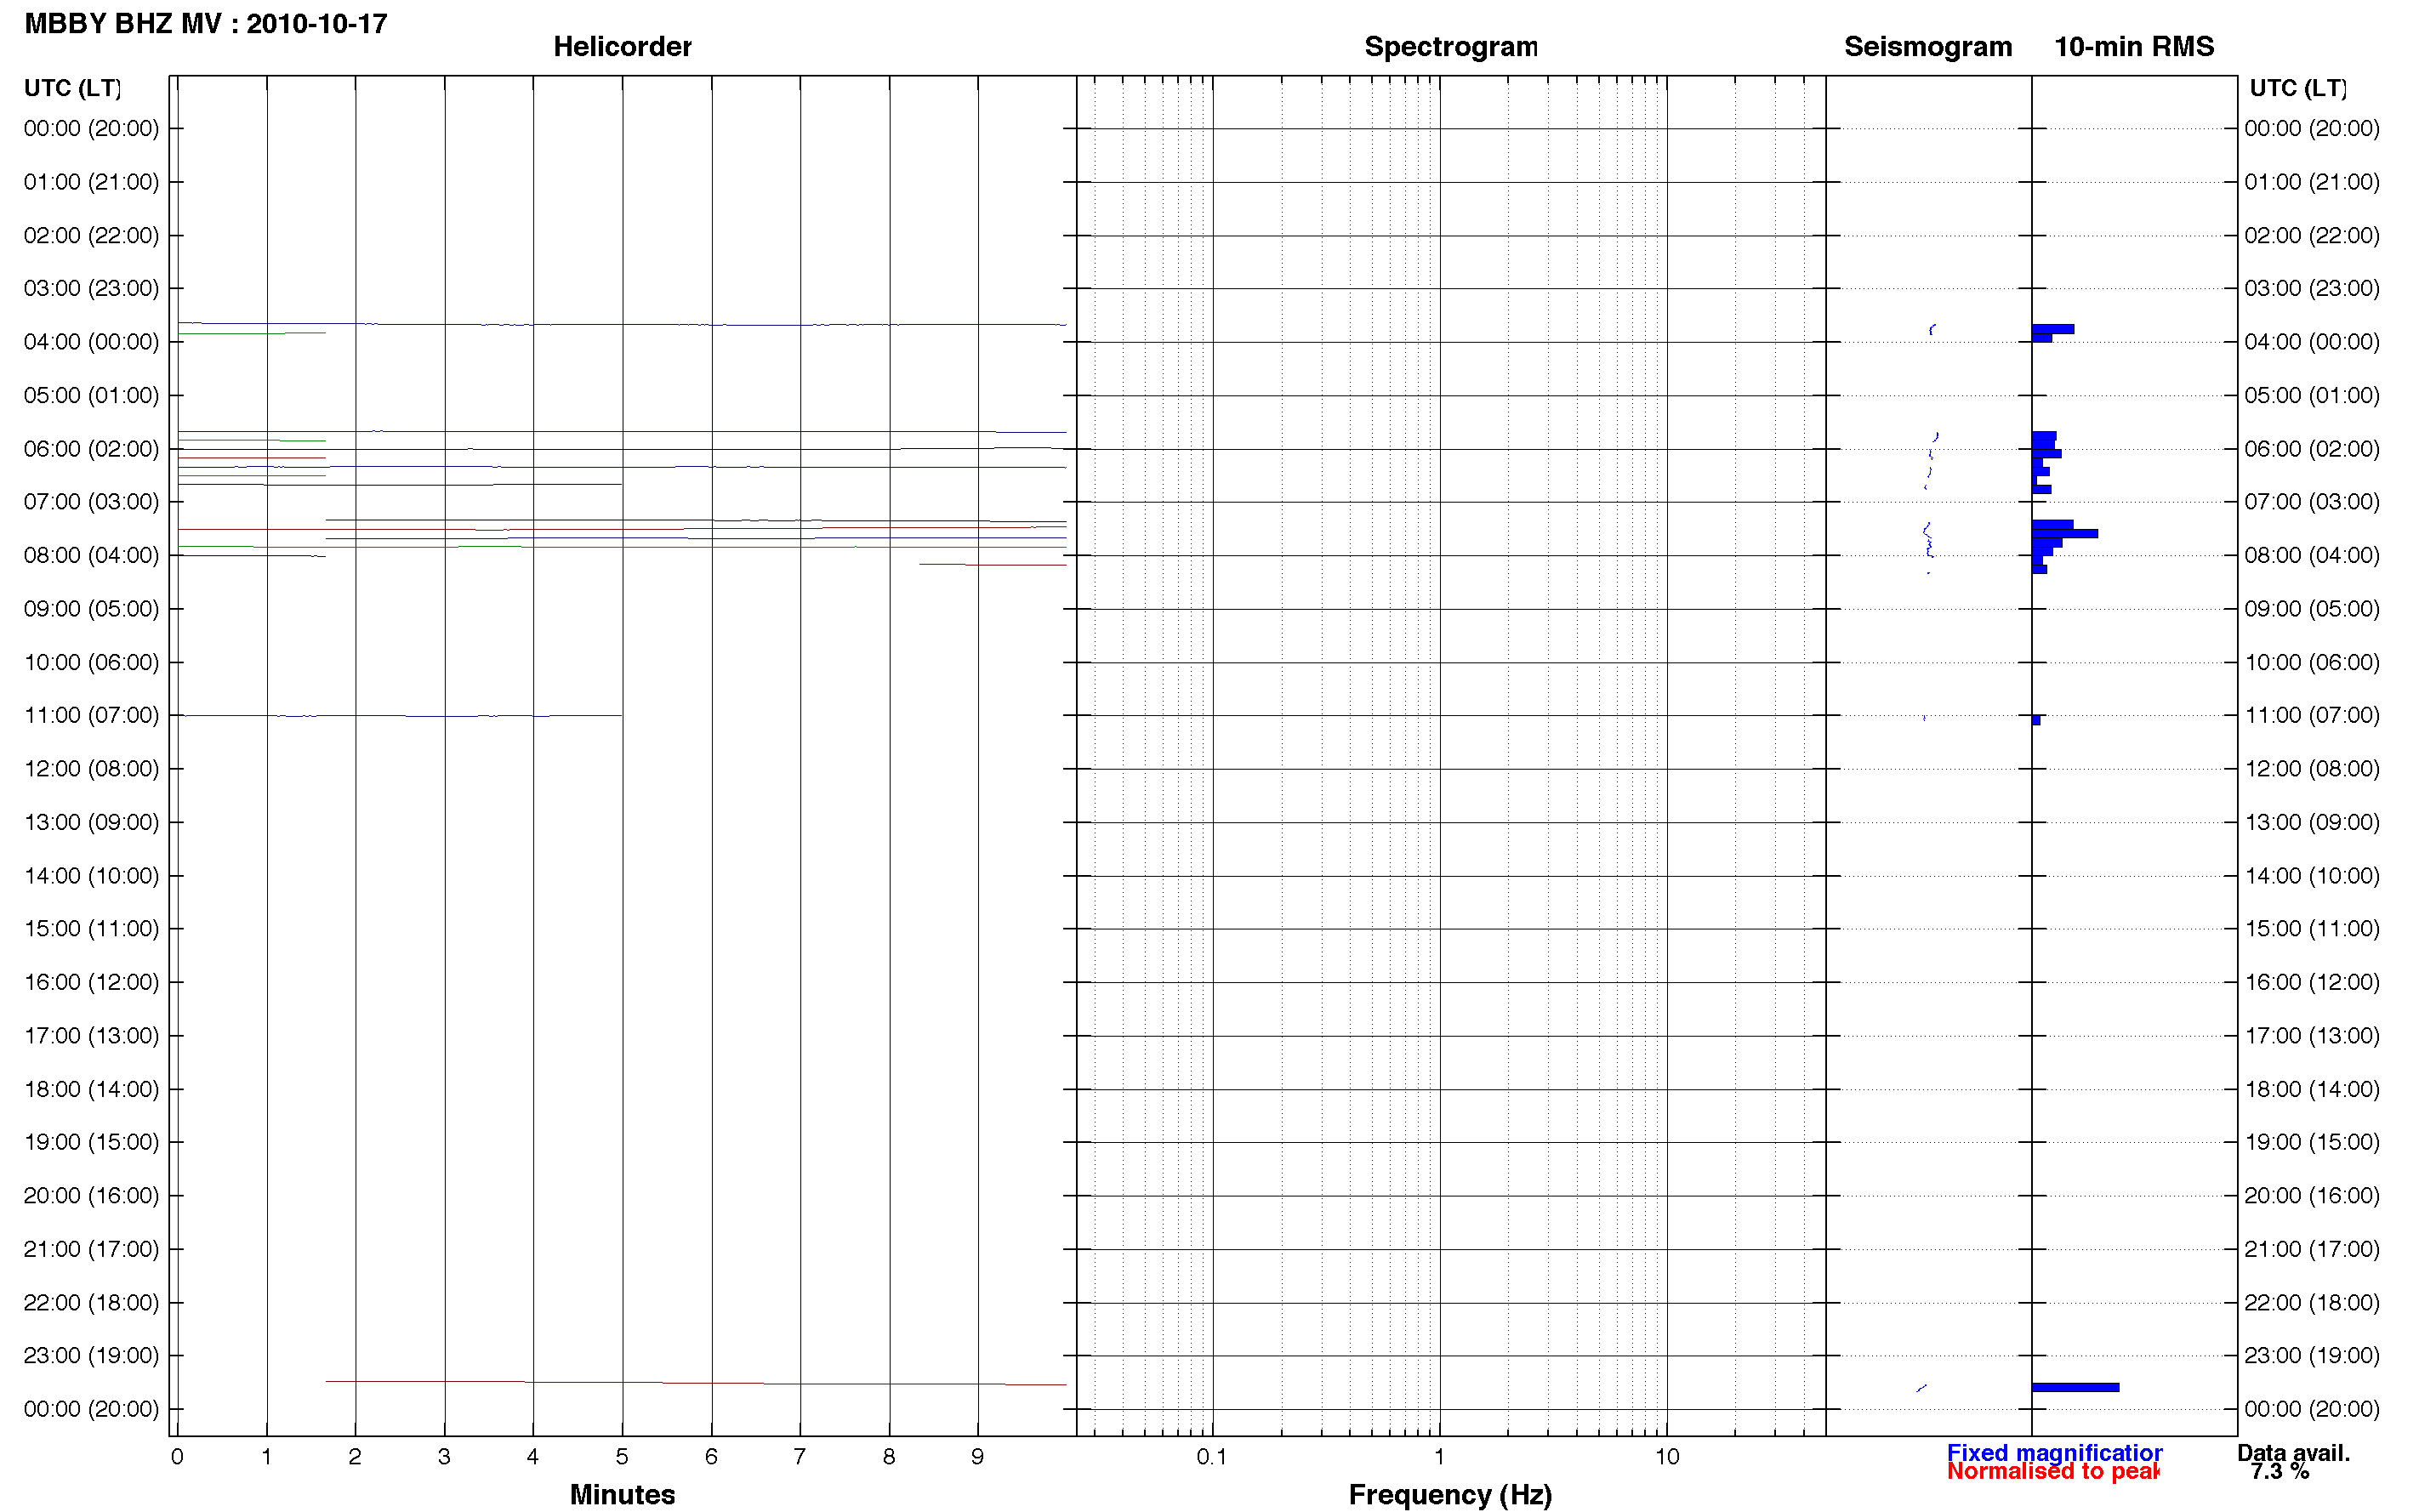Viewport: 2419px width, 1512px height.
Task: Click the red helicorder trace below 23:00 (19:00)
Action: pyautogui.click(x=696, y=1383)
